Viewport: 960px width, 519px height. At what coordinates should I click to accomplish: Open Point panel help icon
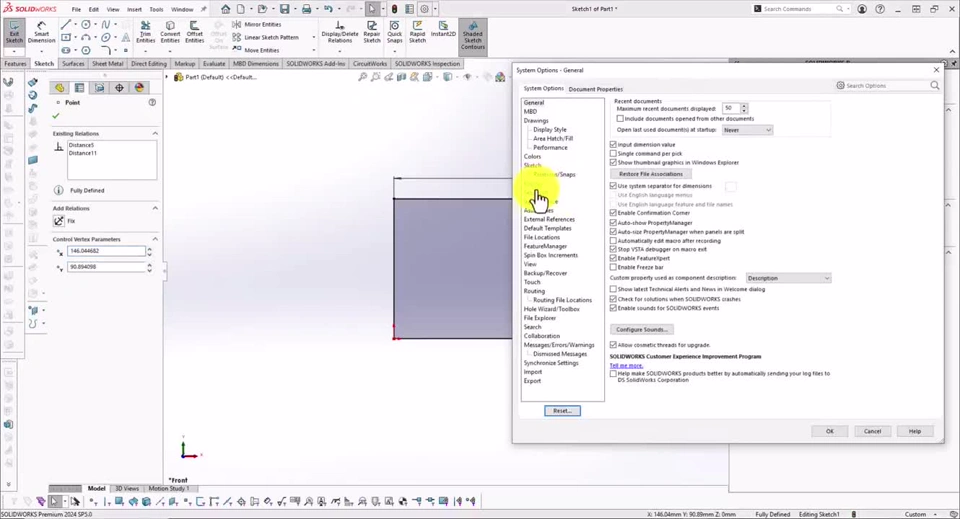(152, 102)
